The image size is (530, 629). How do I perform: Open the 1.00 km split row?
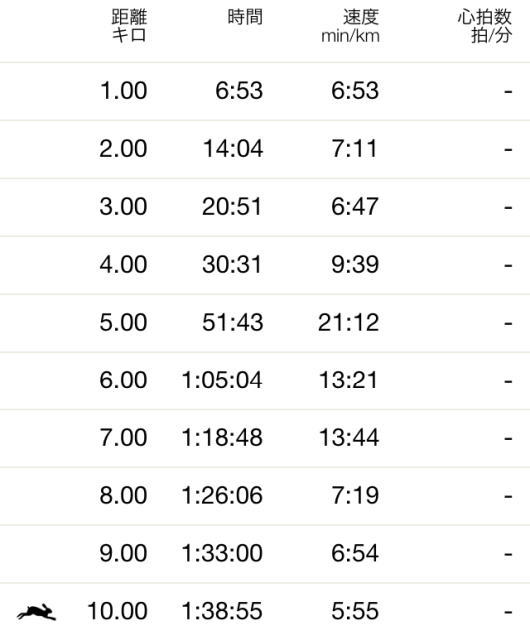(x=265, y=91)
